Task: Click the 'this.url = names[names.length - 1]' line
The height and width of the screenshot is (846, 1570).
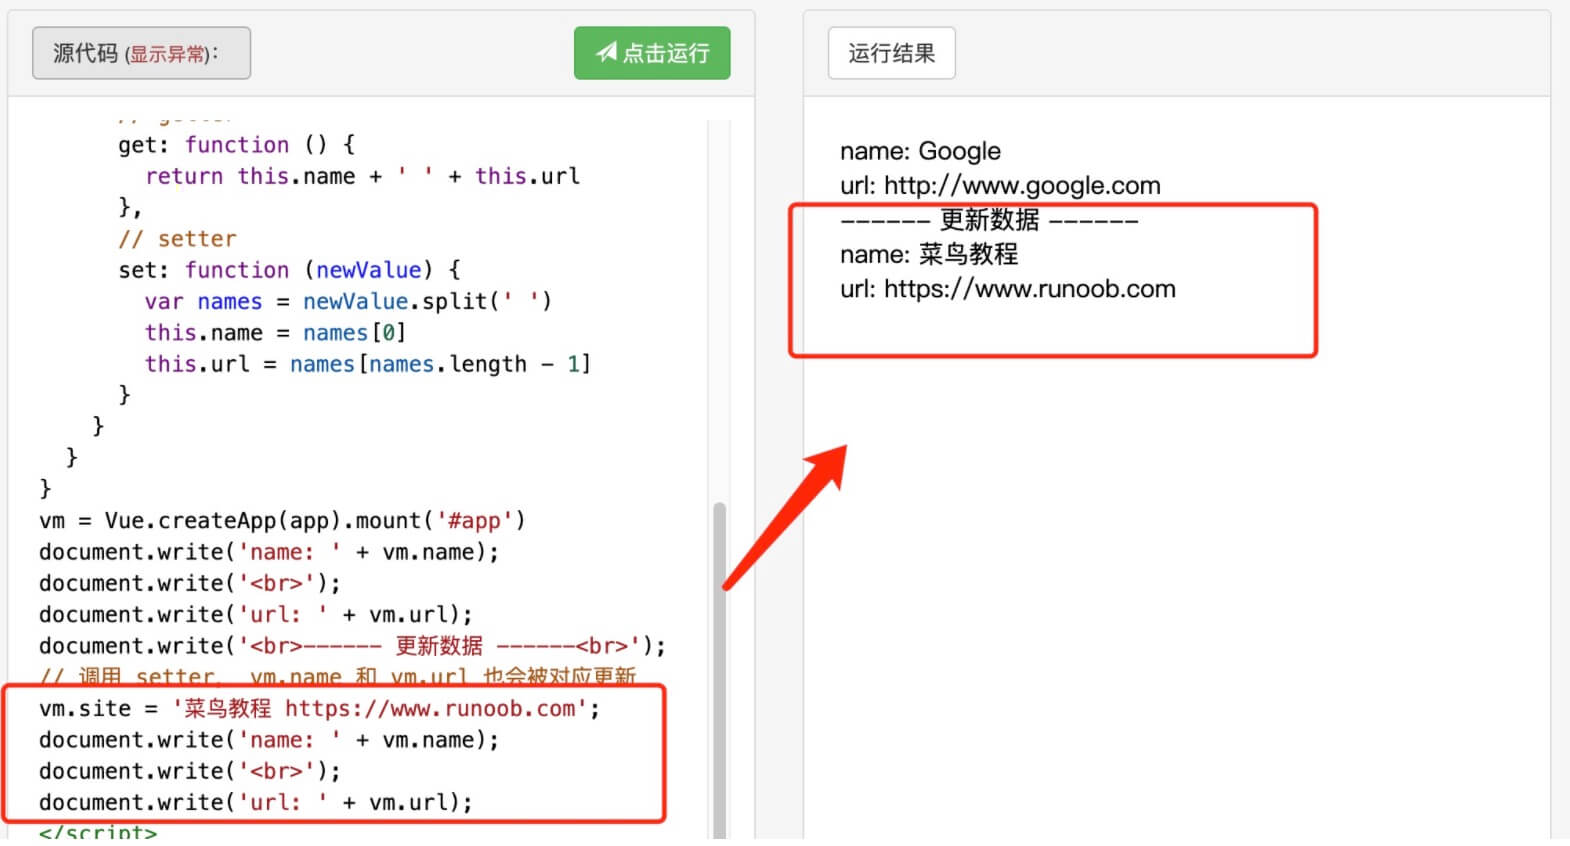Action: (367, 364)
